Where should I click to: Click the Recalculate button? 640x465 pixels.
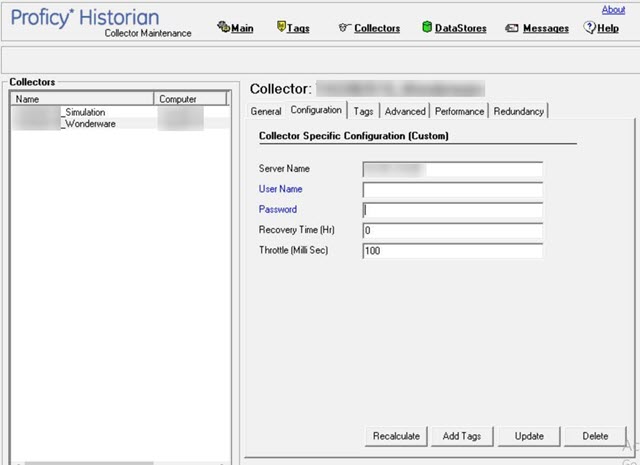point(396,436)
